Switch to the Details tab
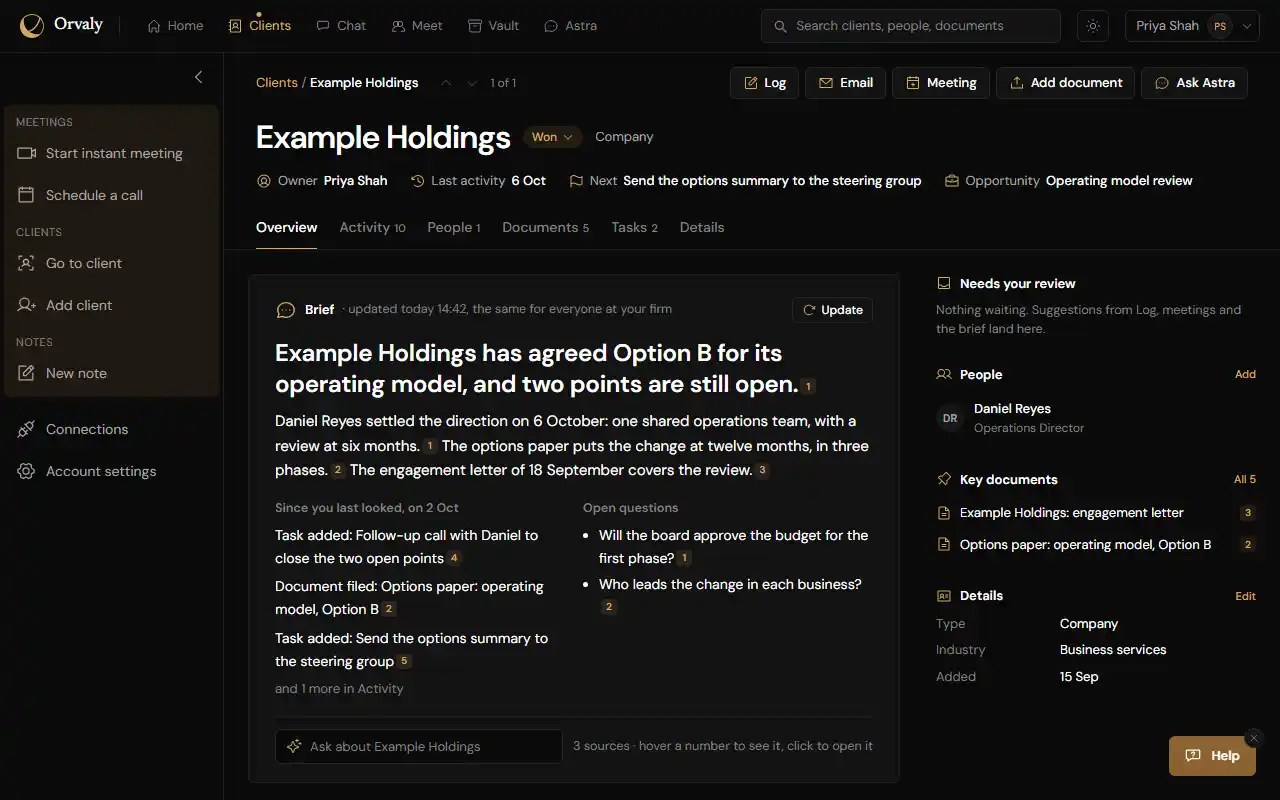This screenshot has height=800, width=1280. 702,227
